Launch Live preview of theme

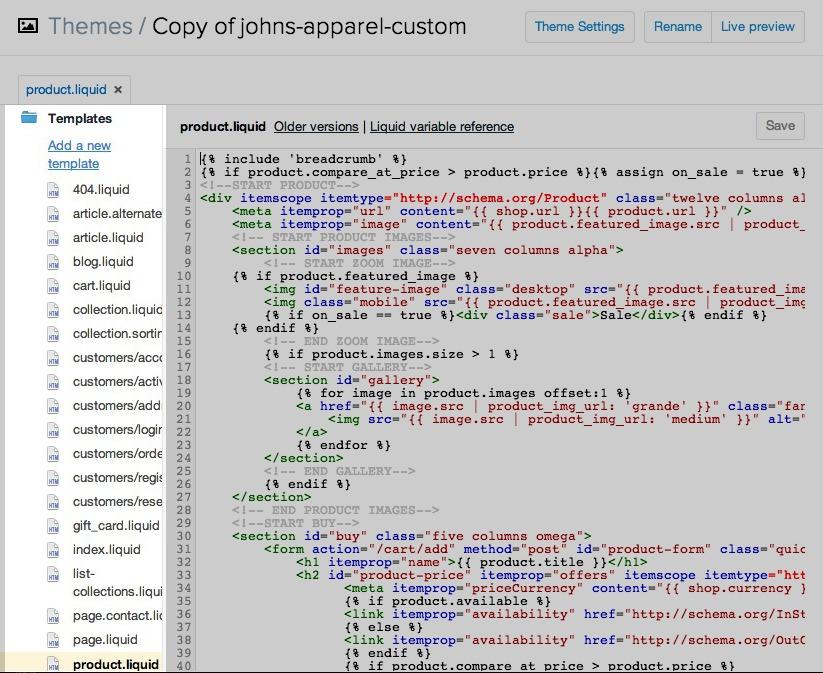[757, 27]
